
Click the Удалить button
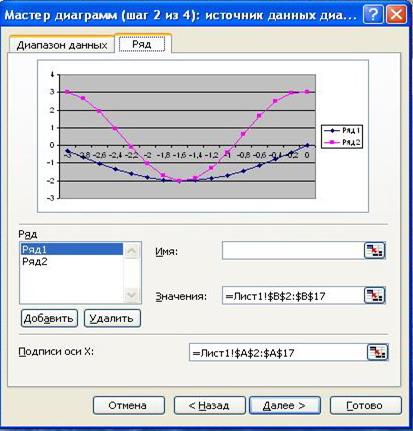tap(112, 318)
